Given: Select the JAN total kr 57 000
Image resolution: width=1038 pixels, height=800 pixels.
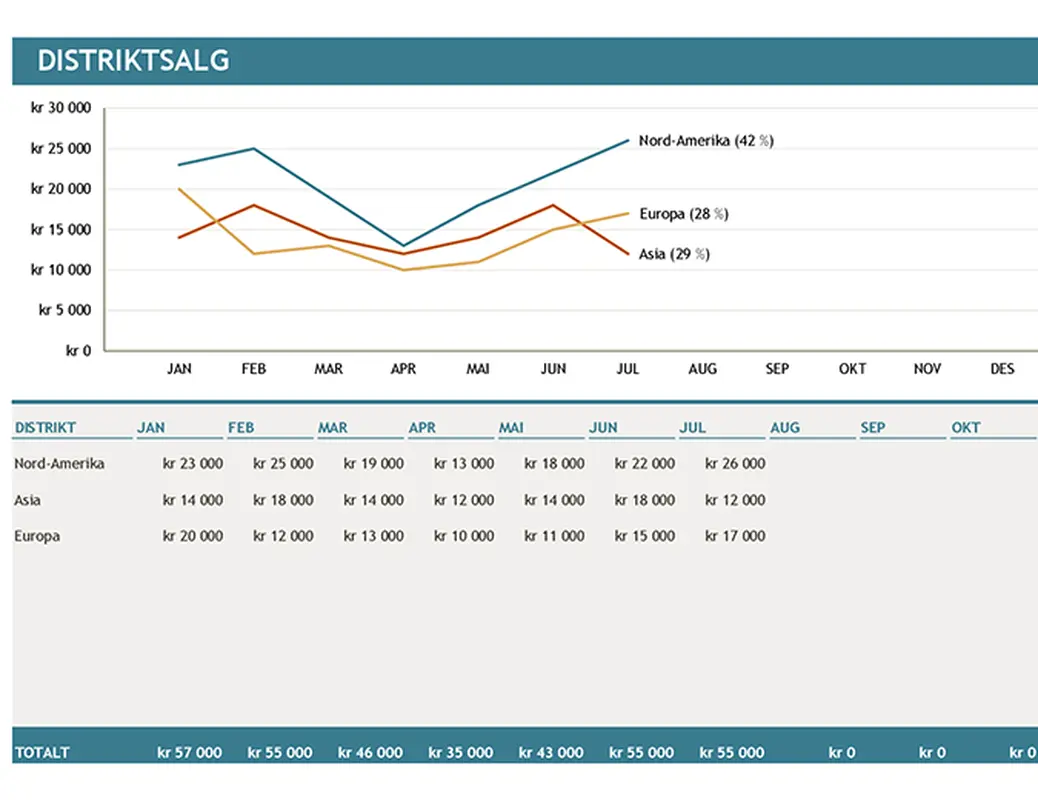Looking at the screenshot, I should click(x=189, y=752).
